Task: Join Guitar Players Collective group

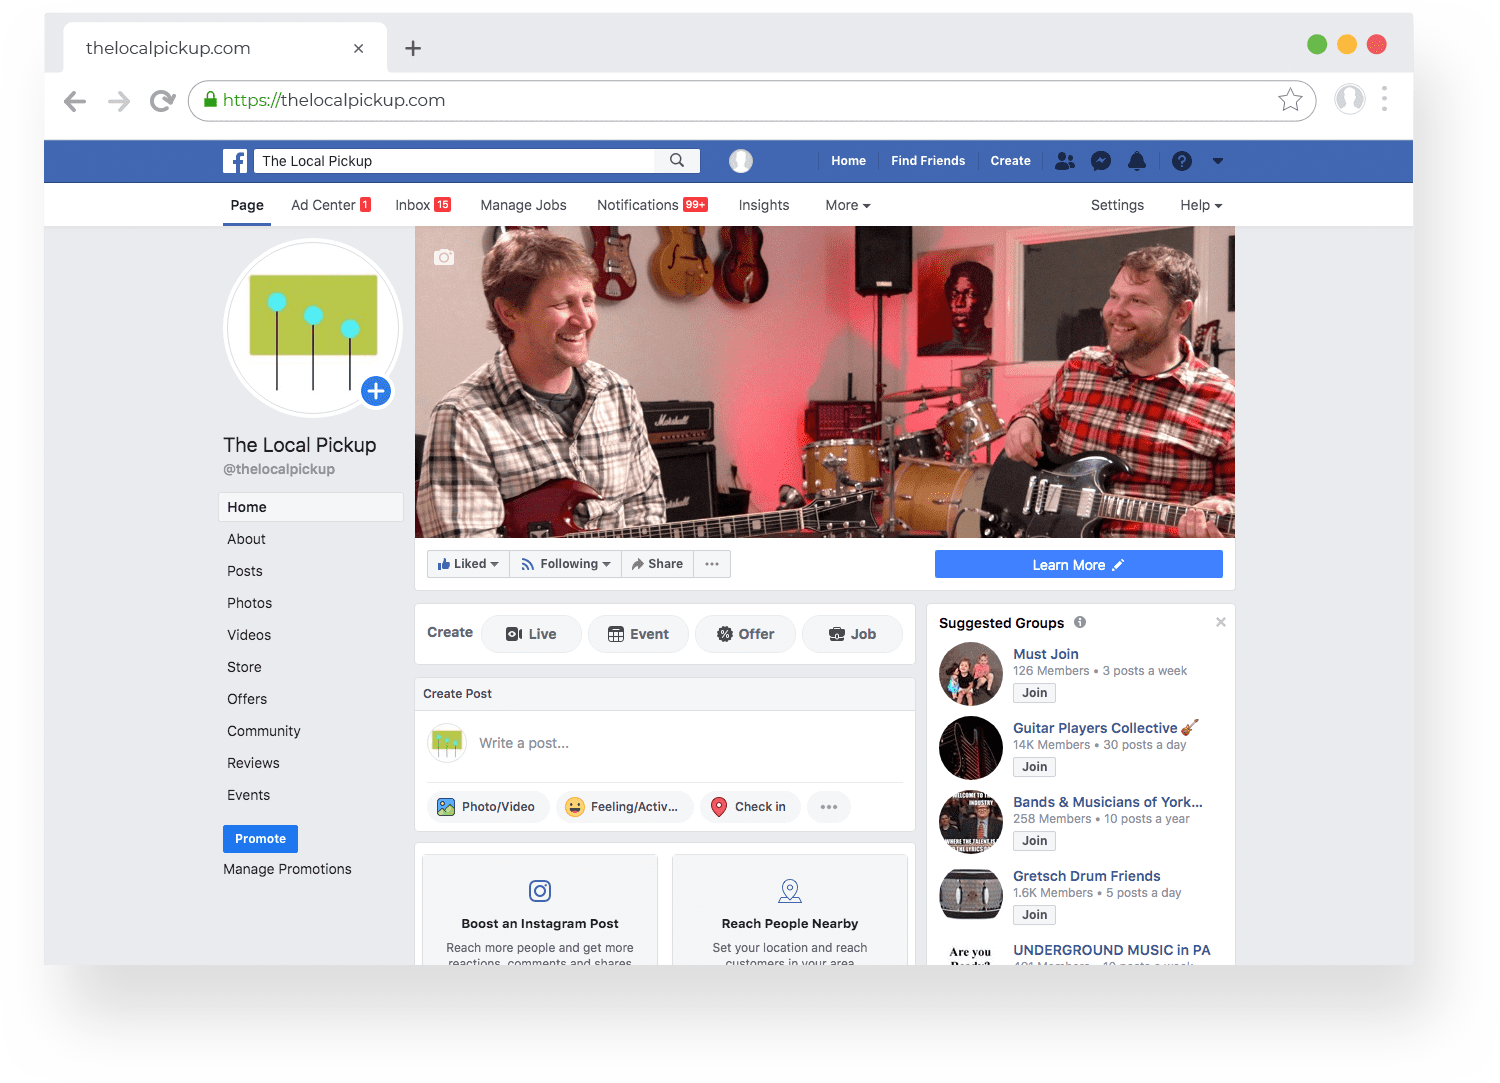Action: coord(1035,767)
